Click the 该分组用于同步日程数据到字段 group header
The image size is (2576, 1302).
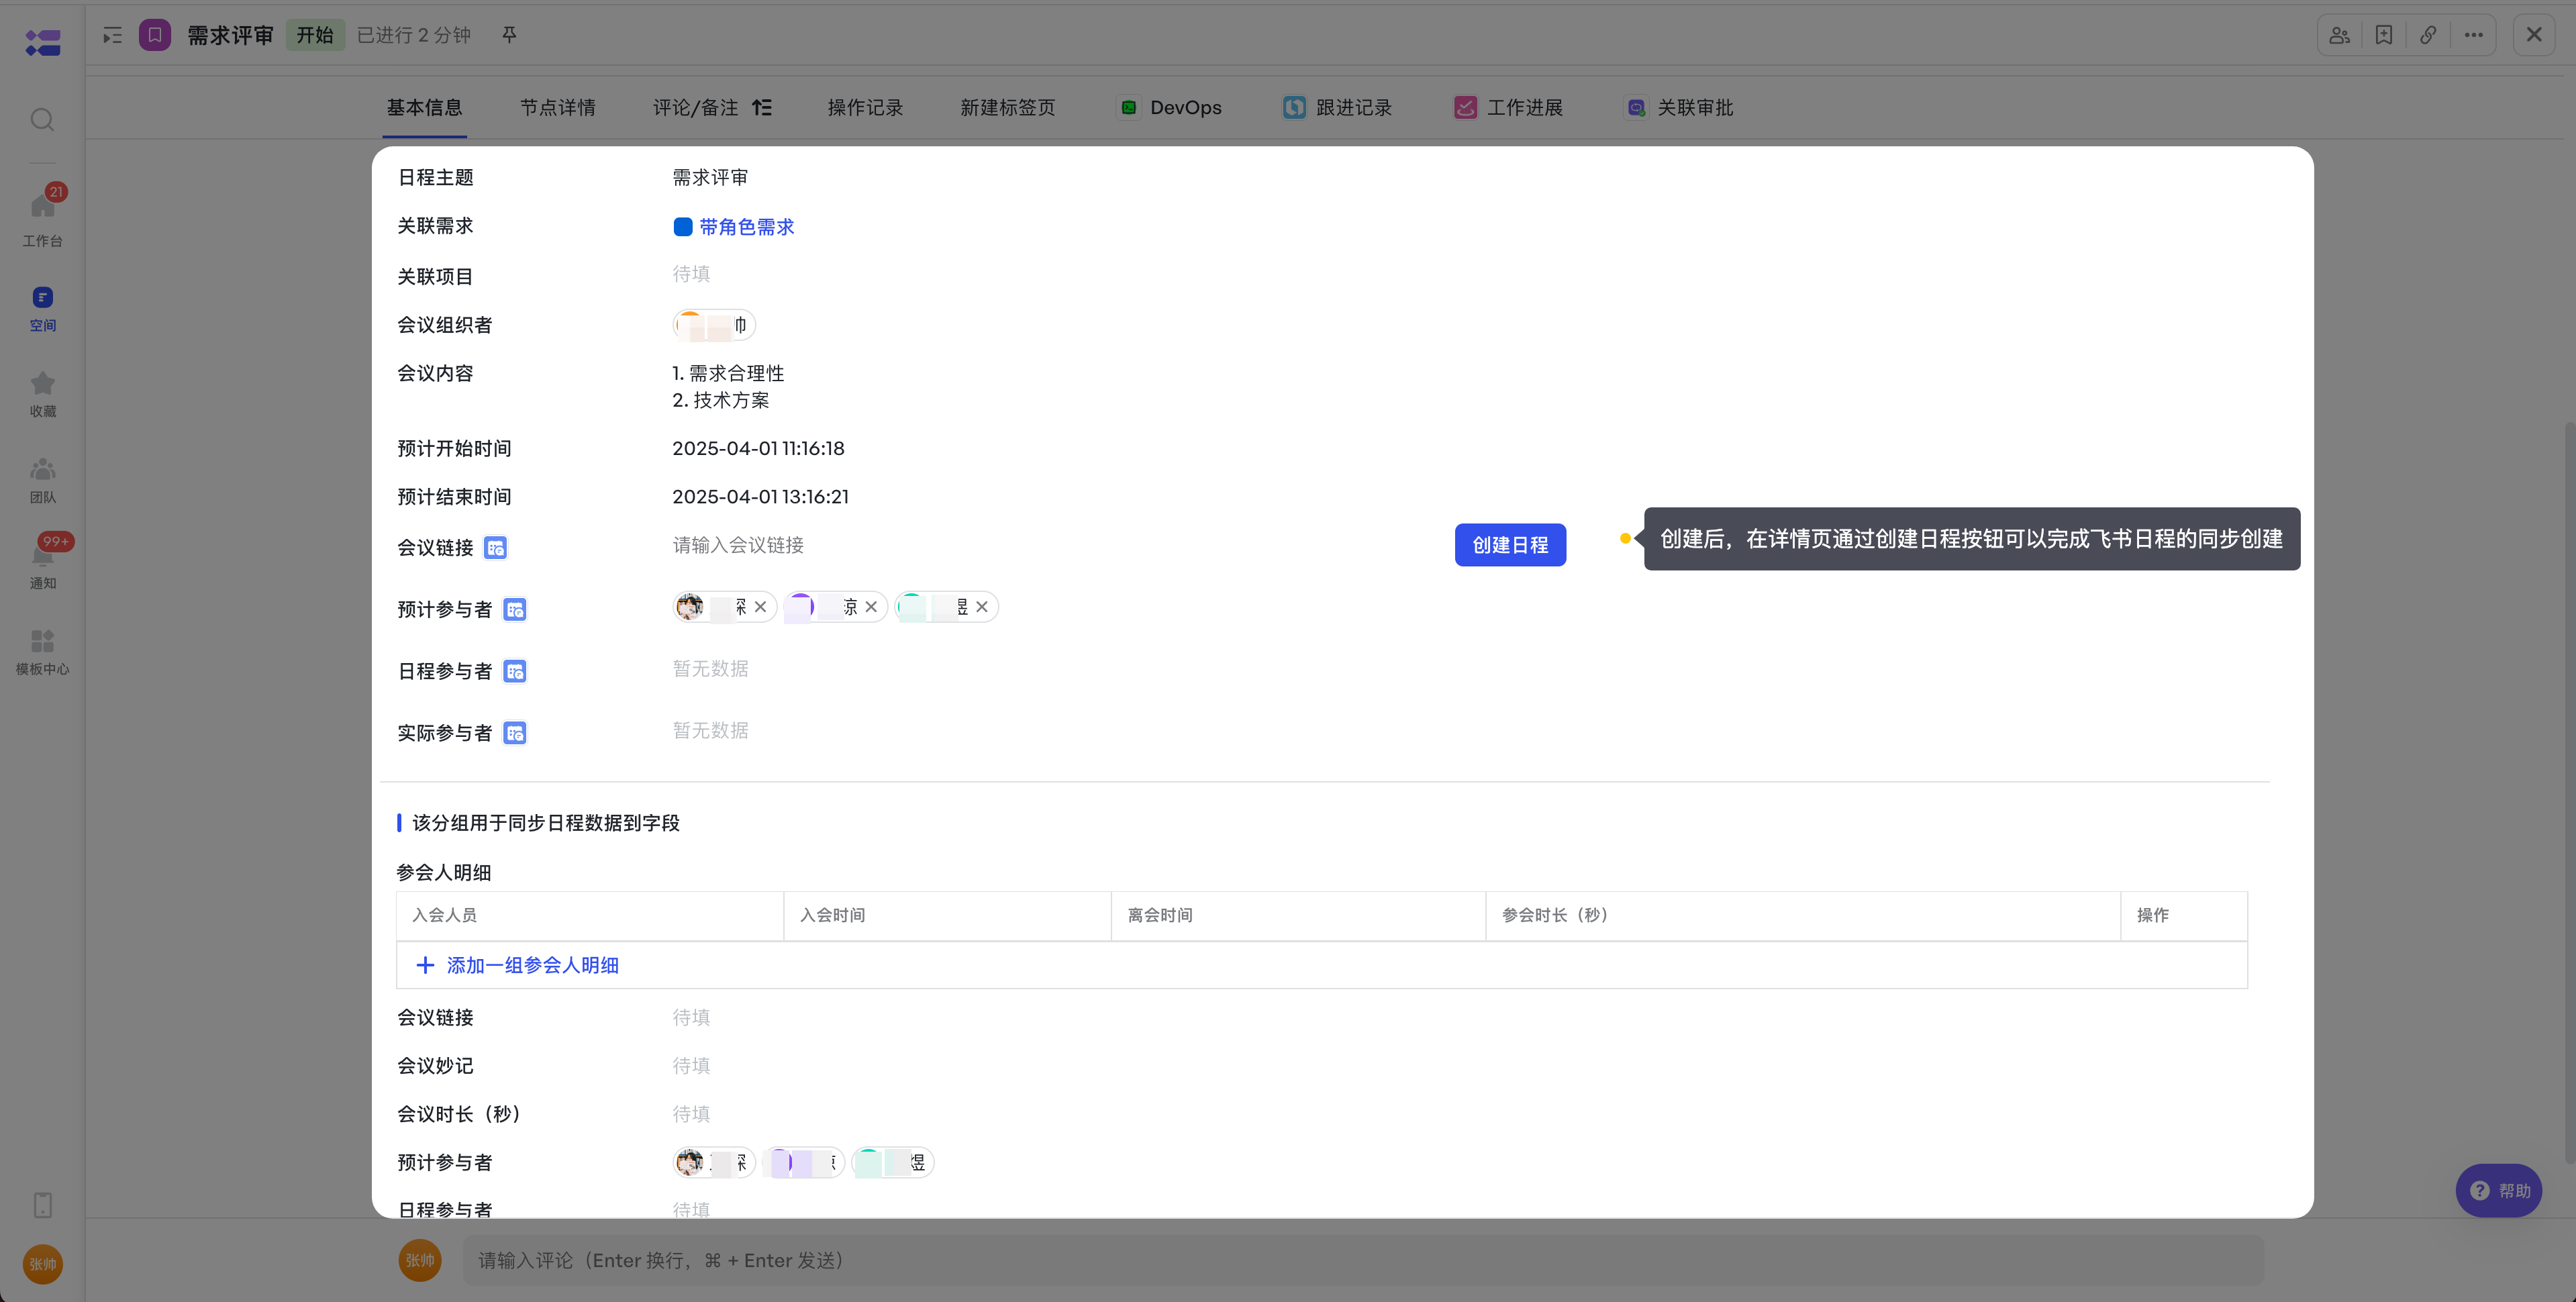point(546,823)
